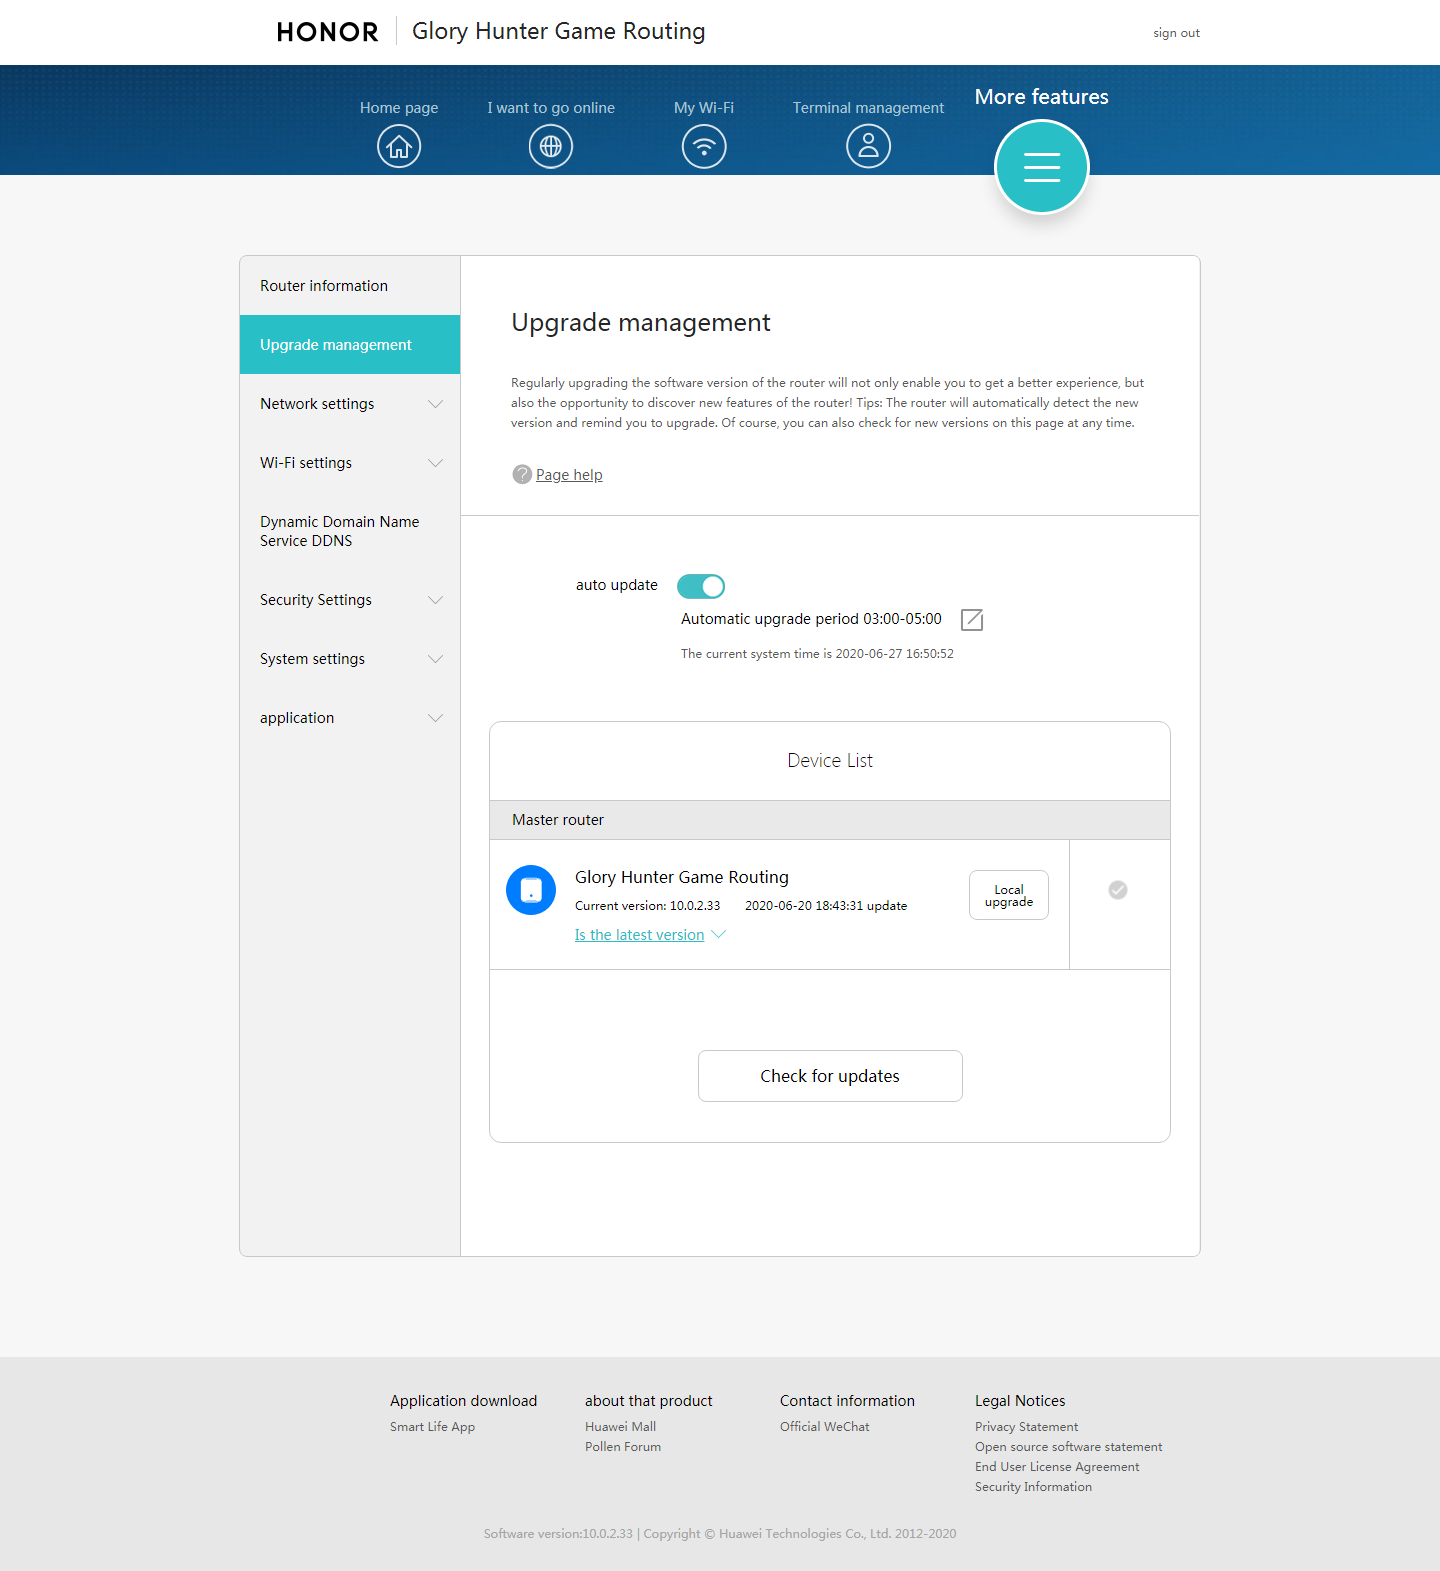This screenshot has height=1571, width=1440.
Task: Visit the Huawei Mall link
Action: coord(620,1427)
